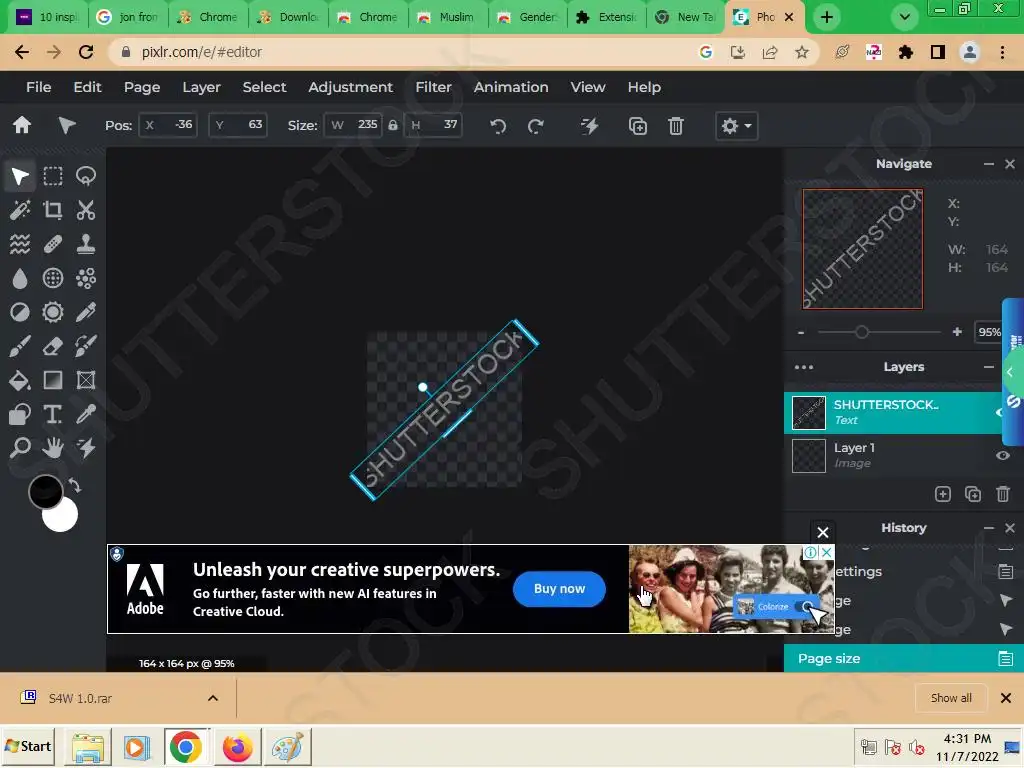This screenshot has height=768, width=1024.
Task: Select the Brush tool
Action: [x=20, y=346]
